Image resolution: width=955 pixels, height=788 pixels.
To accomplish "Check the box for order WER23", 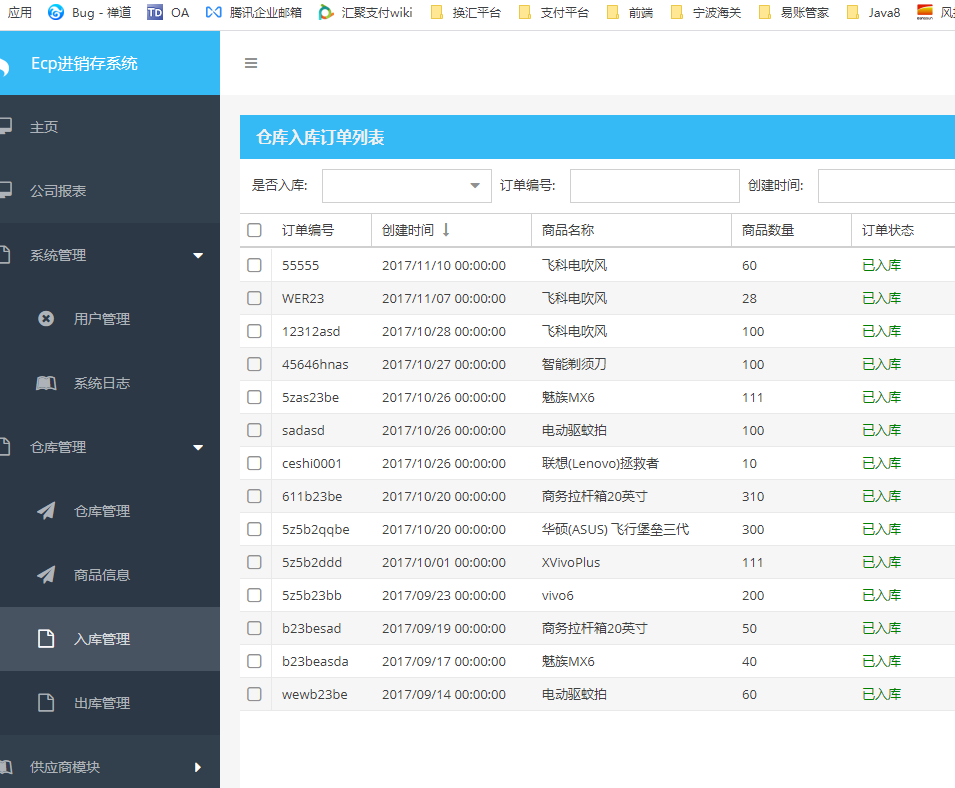I will 254,298.
